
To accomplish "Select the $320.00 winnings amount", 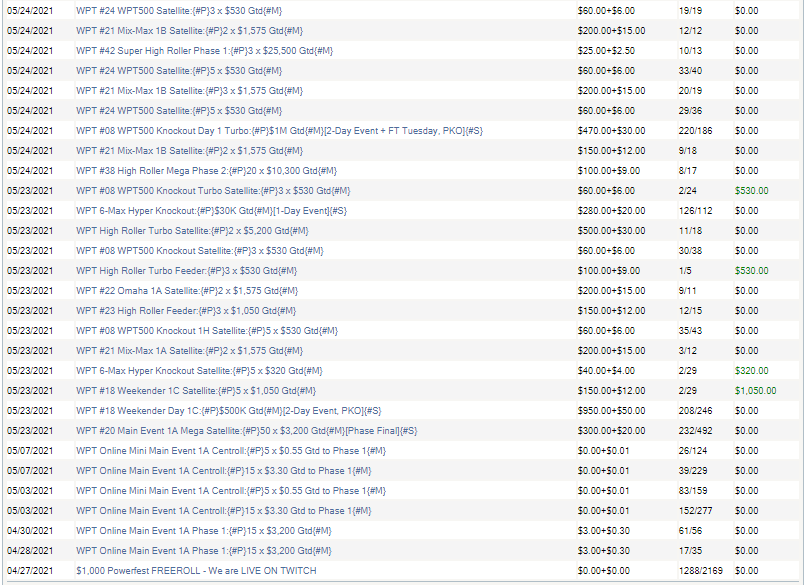I will tap(751, 370).
